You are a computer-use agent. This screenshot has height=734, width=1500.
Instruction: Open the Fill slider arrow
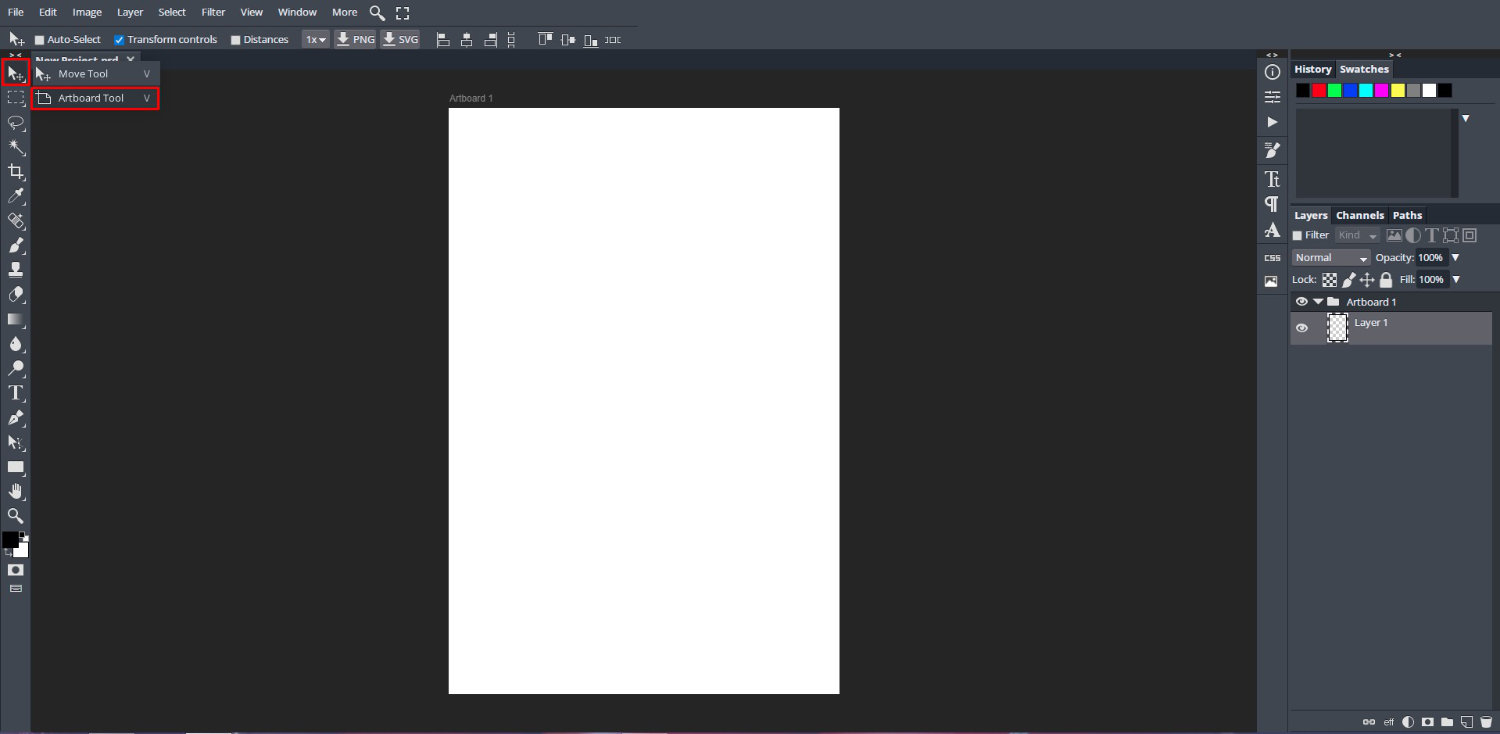pos(1456,280)
